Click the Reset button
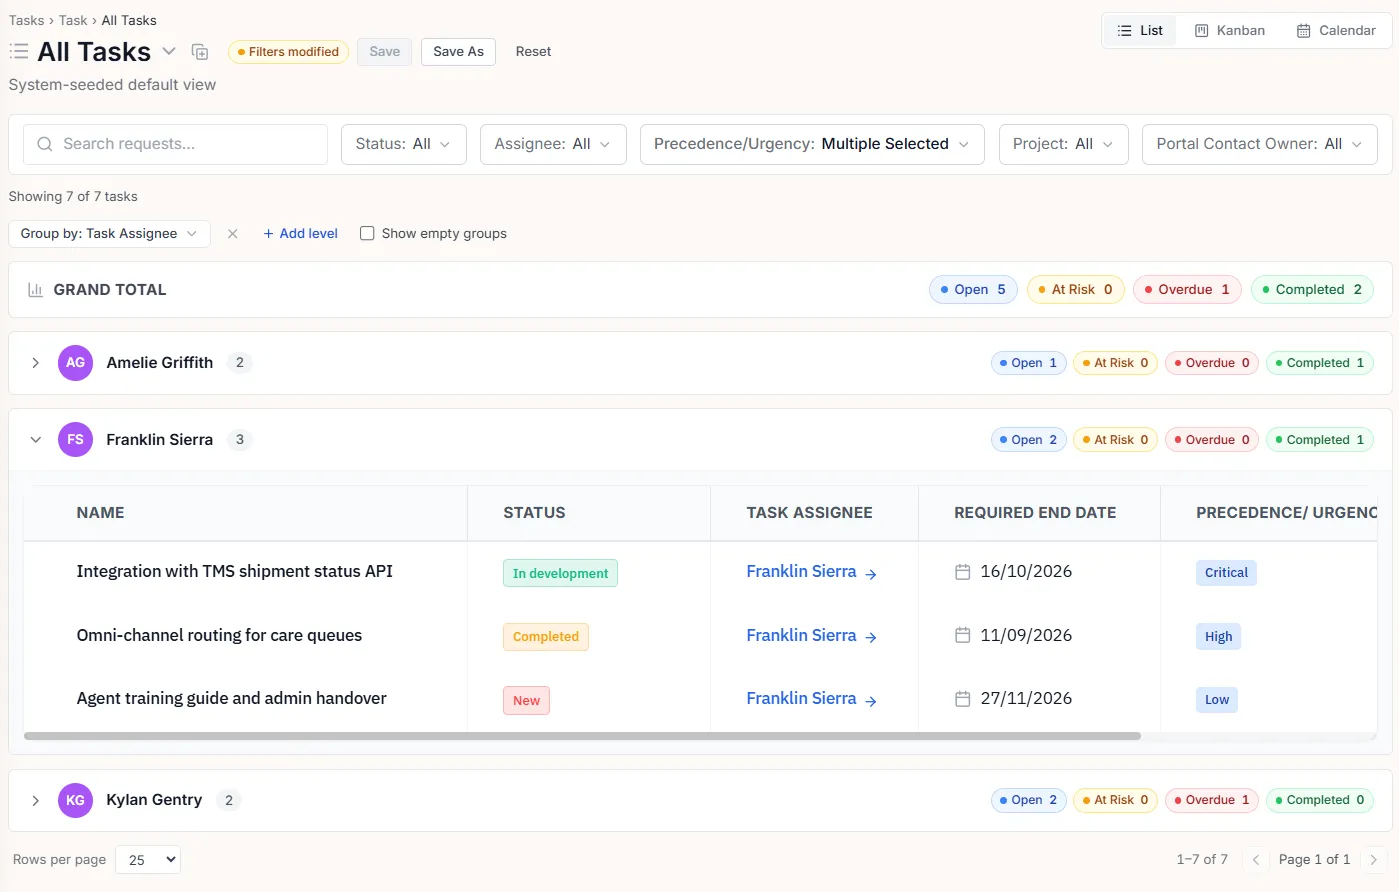 click(x=533, y=52)
